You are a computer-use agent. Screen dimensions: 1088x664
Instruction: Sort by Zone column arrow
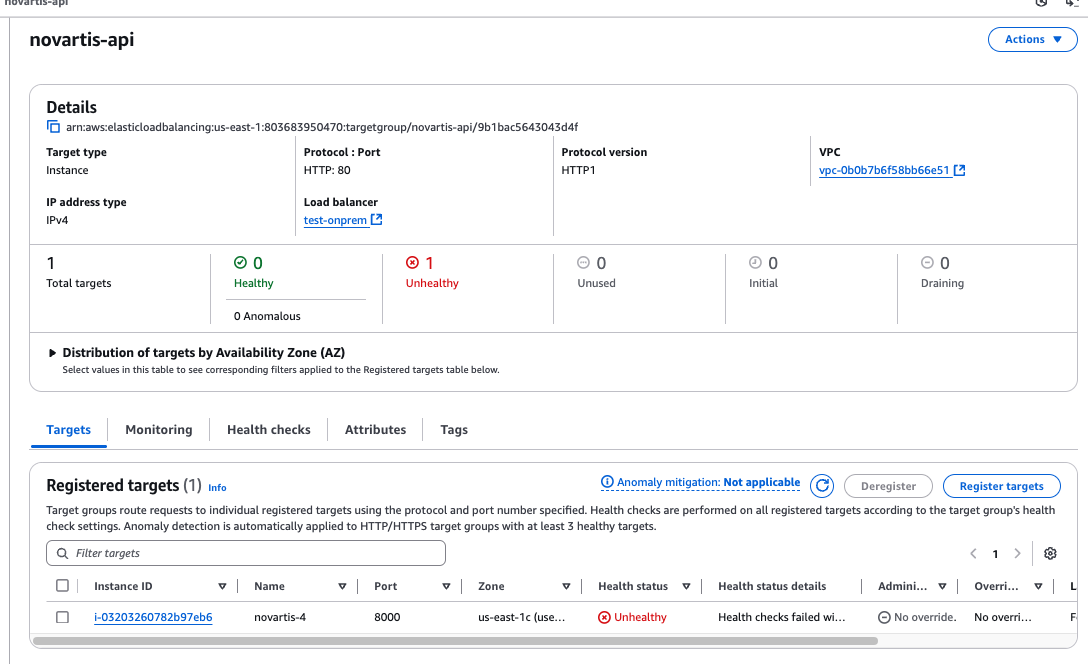click(x=566, y=586)
